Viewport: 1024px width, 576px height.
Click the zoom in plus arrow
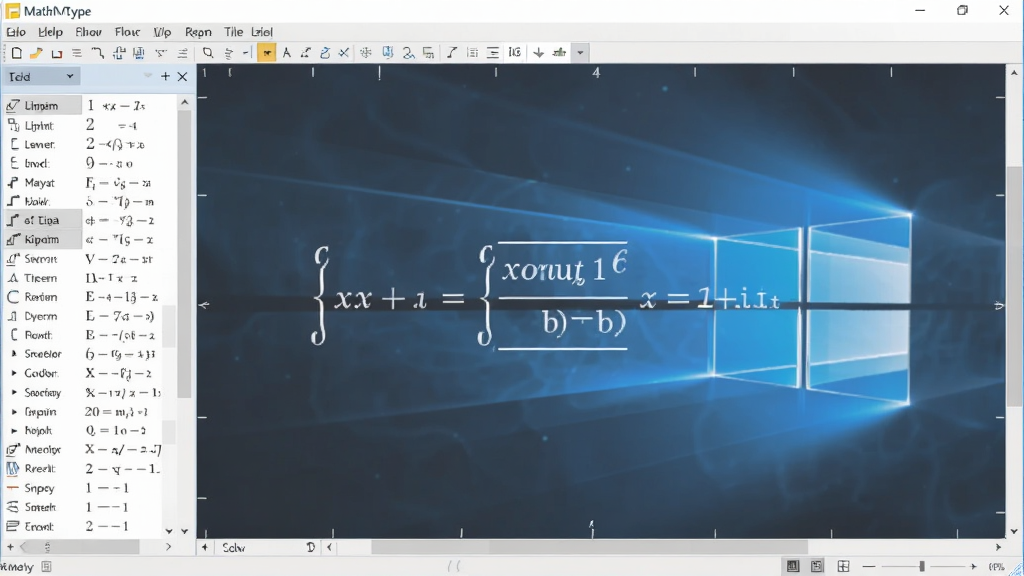pos(973,567)
